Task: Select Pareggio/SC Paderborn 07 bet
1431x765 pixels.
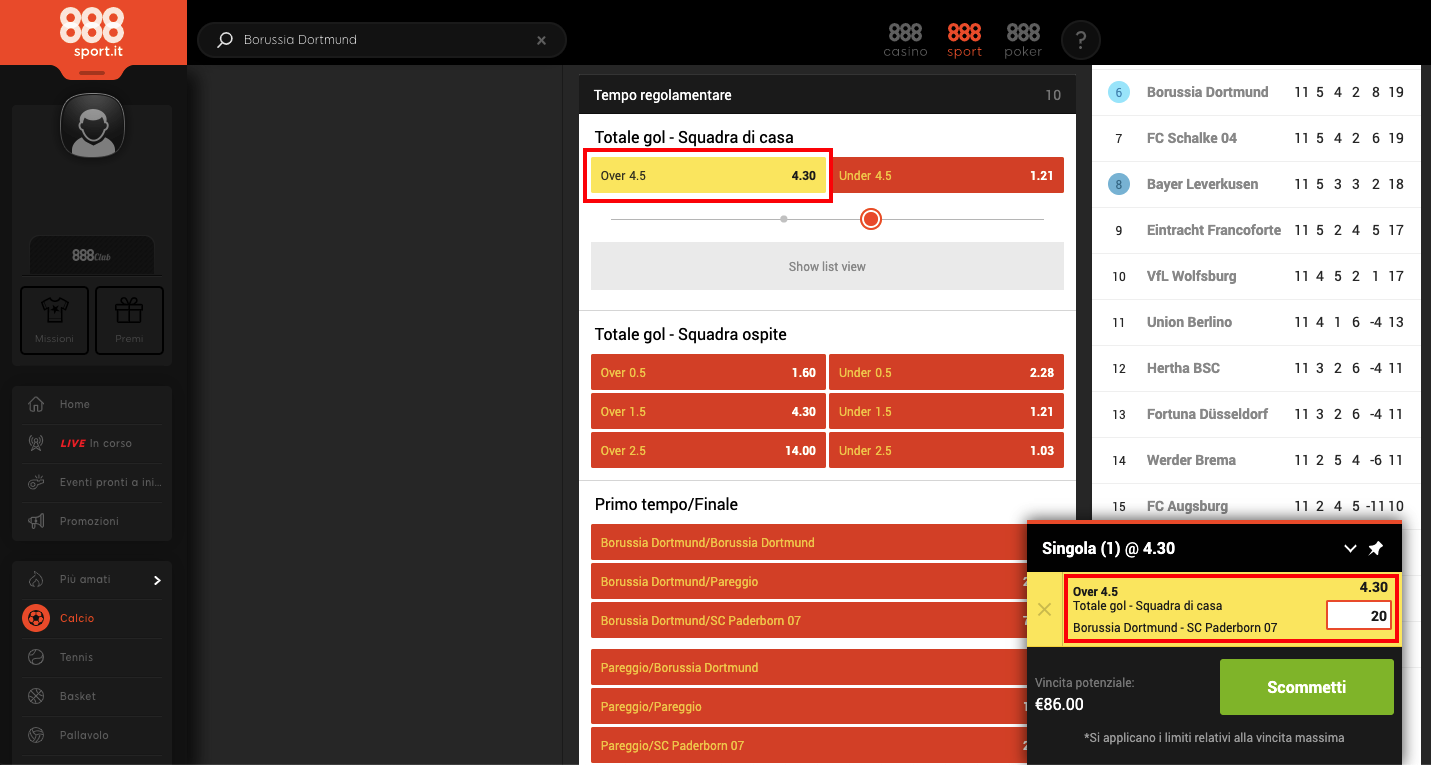Action: (x=810, y=745)
